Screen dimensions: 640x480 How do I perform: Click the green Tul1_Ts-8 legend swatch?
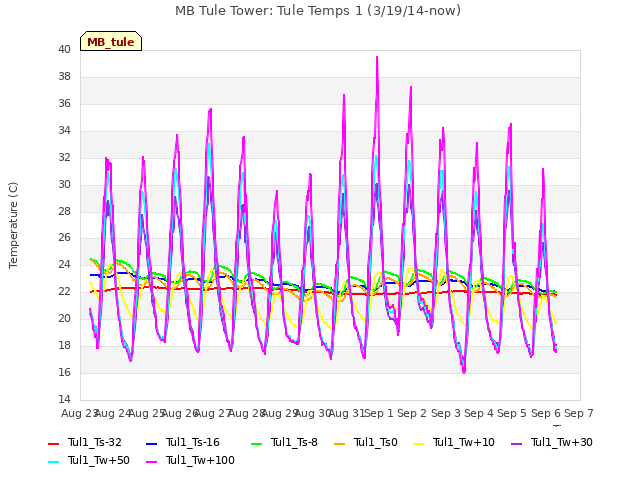(256, 443)
